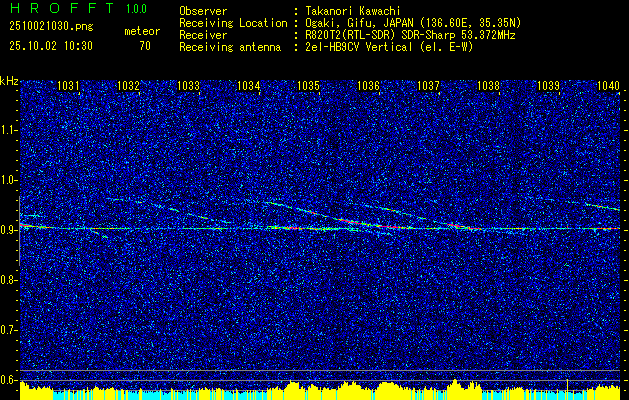The height and width of the screenshot is (400, 629).
Task: Click the kHz axis unit label
Action: pos(9,81)
